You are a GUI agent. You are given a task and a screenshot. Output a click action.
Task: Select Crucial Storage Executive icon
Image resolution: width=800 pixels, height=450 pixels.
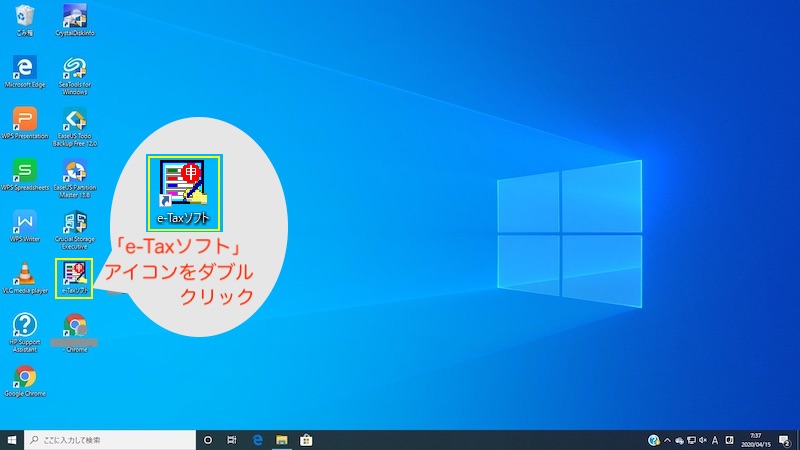pyautogui.click(x=75, y=230)
